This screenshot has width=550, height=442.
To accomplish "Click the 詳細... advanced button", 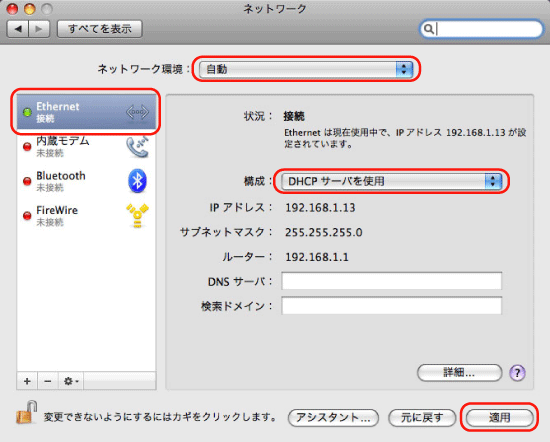I will (x=459, y=373).
